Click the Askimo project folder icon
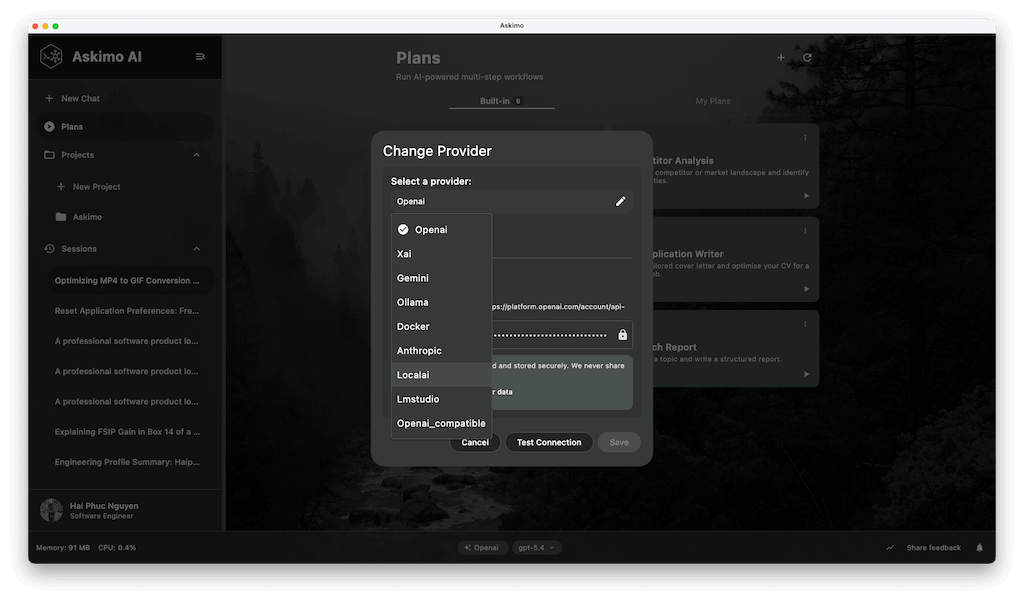Viewport: 1024px width, 601px height. coord(61,217)
